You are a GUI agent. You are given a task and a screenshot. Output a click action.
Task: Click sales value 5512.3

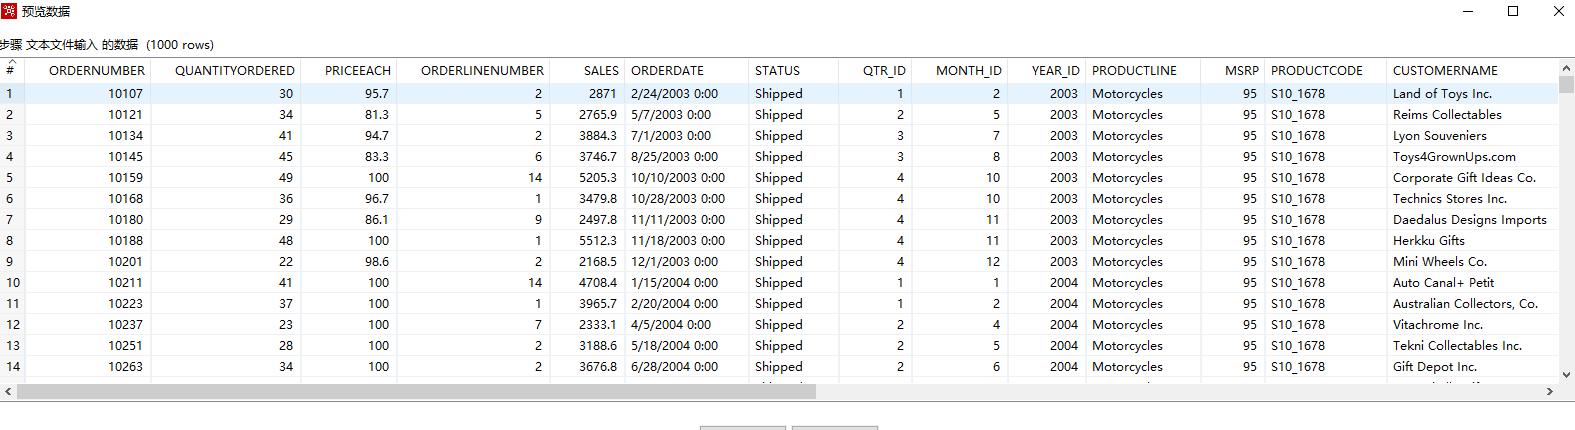coord(598,241)
